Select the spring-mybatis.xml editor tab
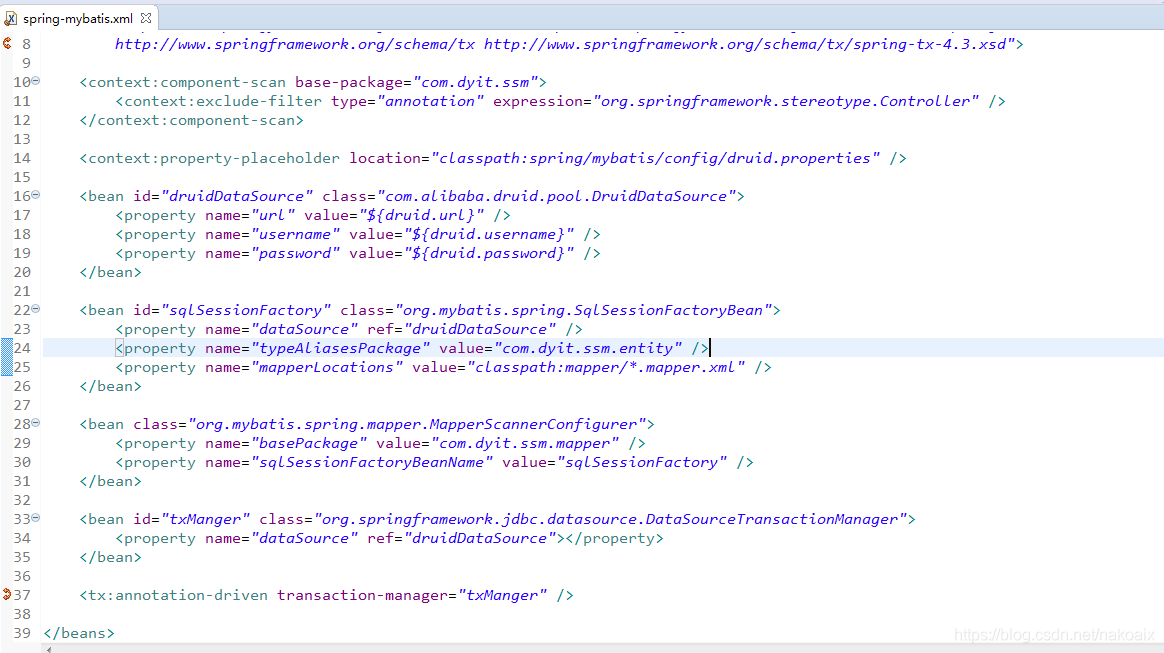 [78, 18]
